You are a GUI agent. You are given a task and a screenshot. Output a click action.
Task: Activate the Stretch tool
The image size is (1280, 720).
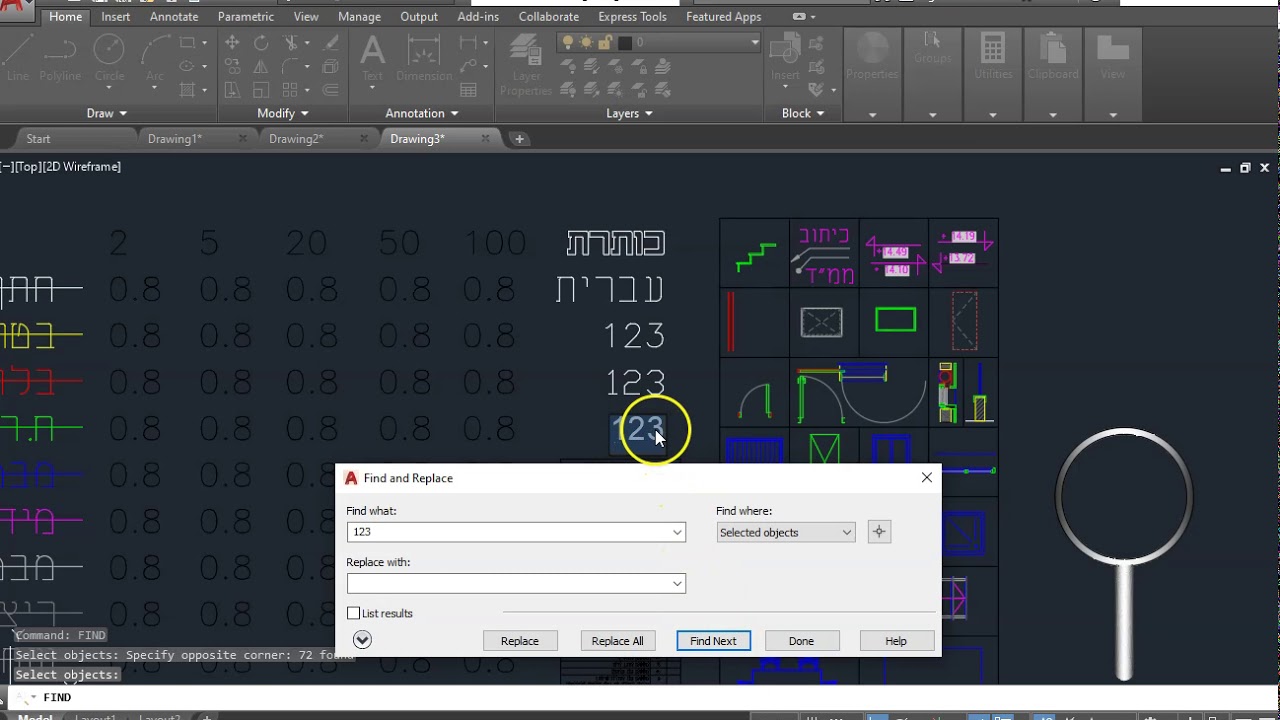pyautogui.click(x=232, y=90)
